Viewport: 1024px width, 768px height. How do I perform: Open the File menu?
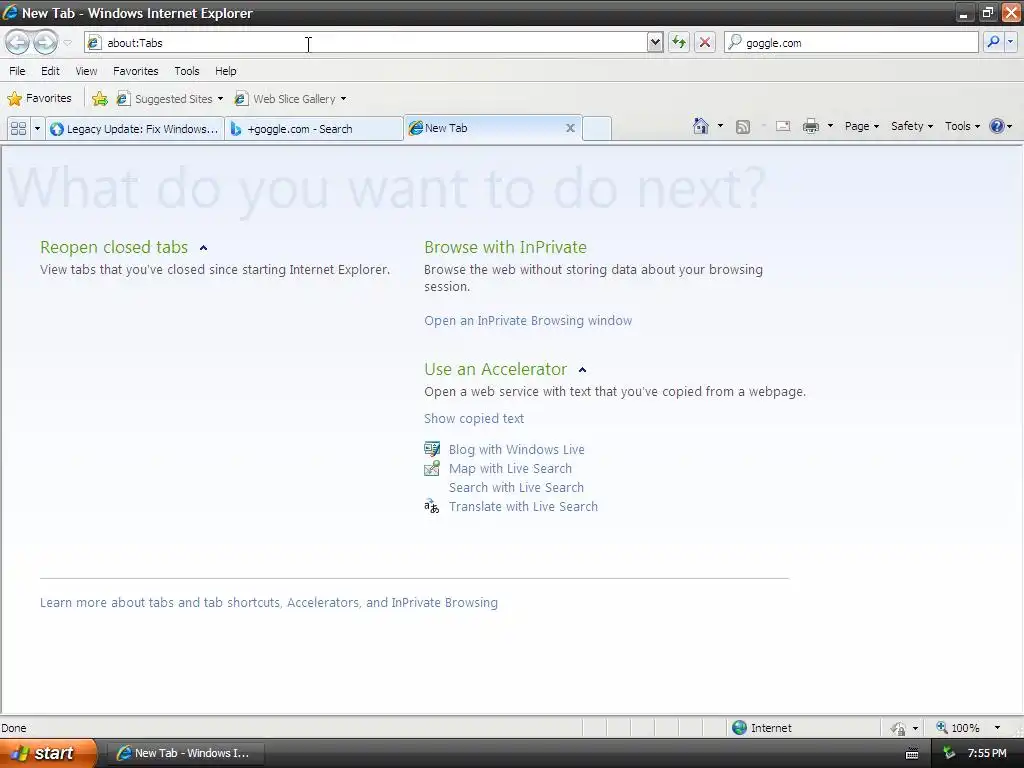click(18, 71)
